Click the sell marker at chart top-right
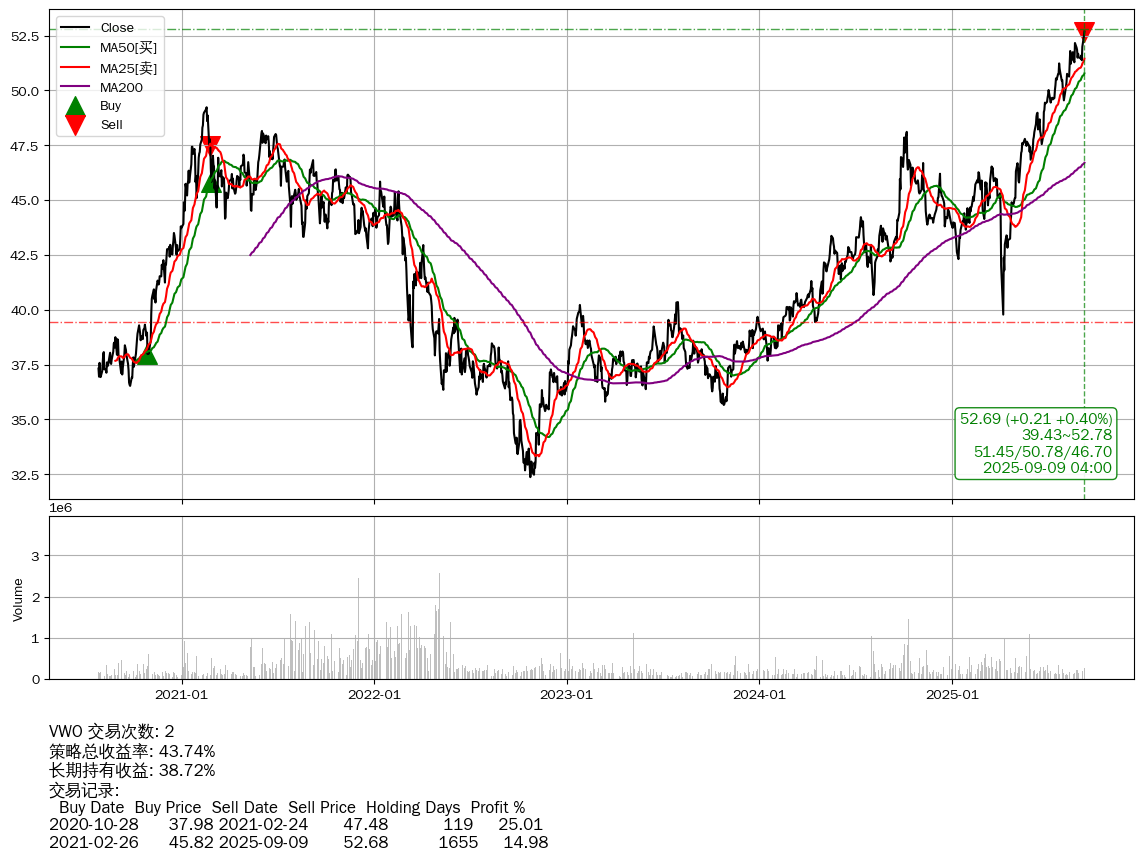 (1084, 31)
